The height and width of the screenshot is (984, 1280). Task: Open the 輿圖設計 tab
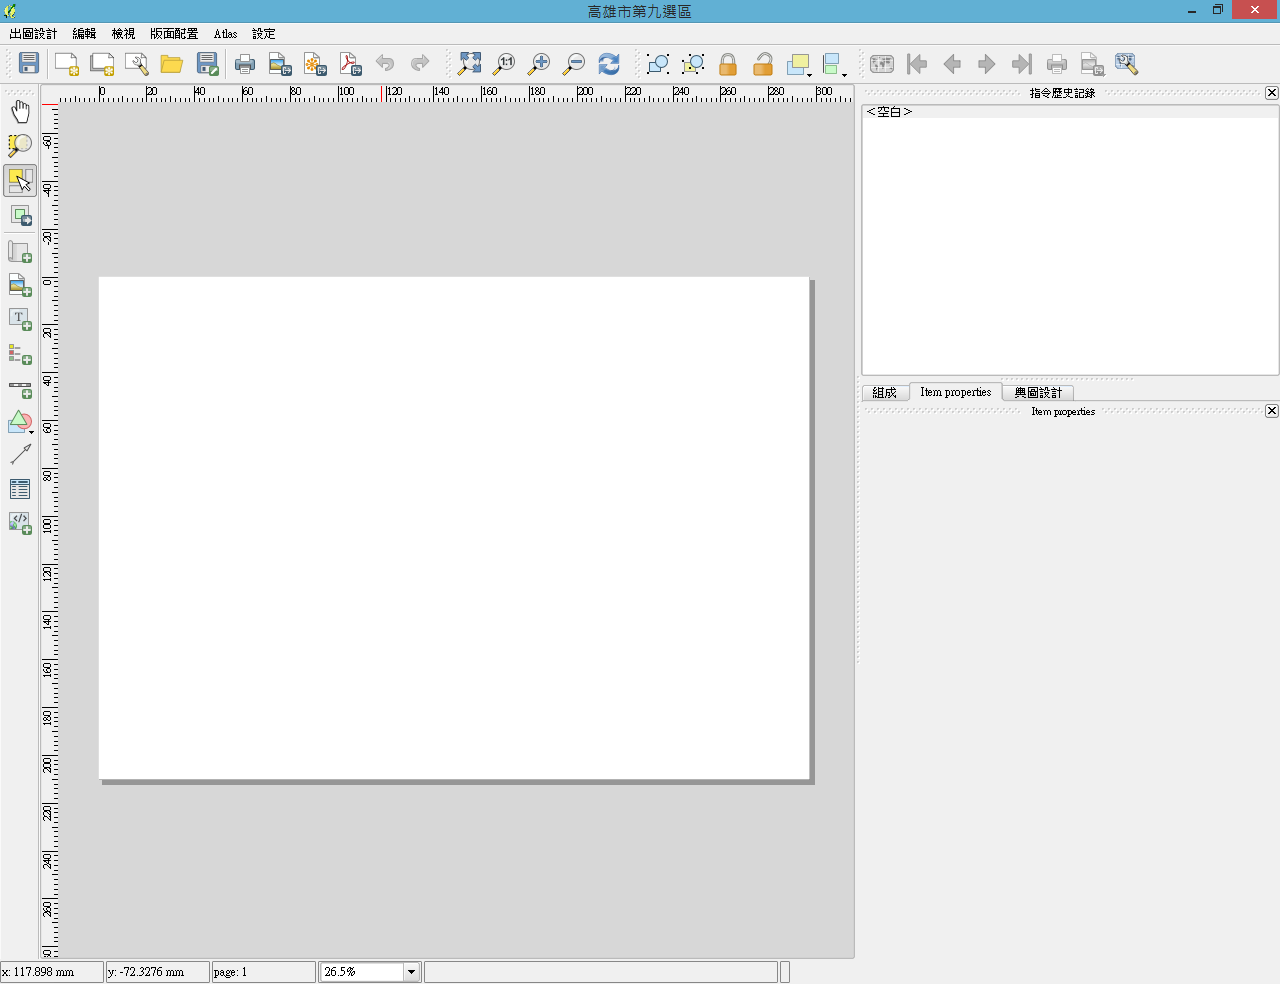coord(1038,393)
